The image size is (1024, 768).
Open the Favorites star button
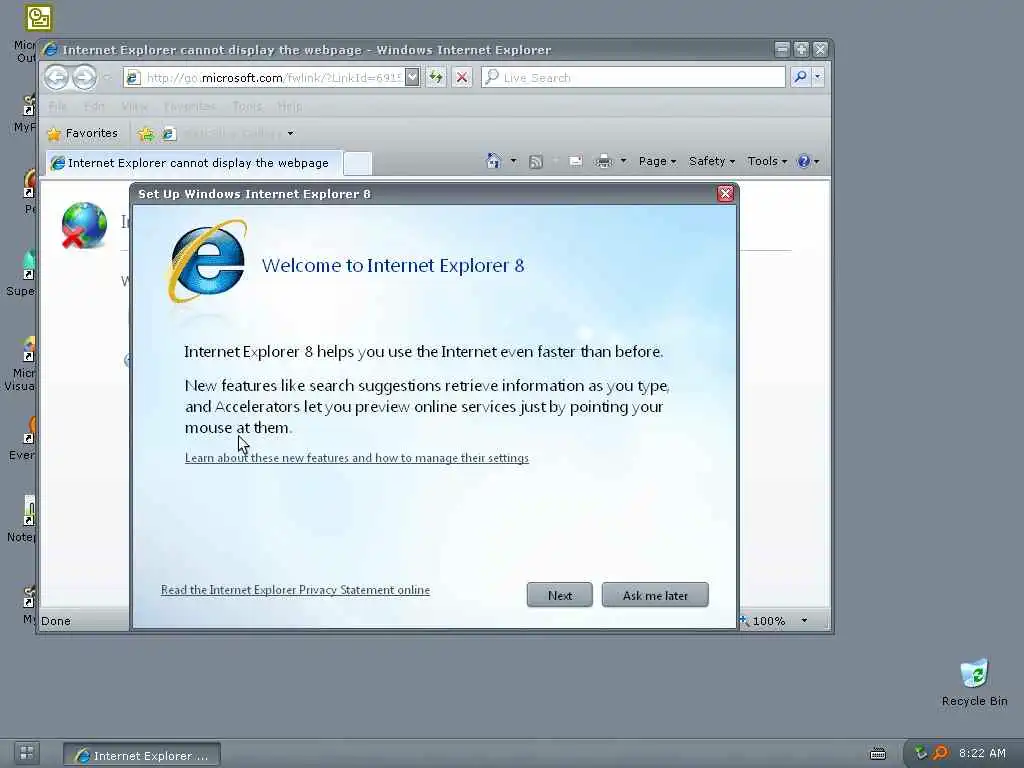point(82,133)
